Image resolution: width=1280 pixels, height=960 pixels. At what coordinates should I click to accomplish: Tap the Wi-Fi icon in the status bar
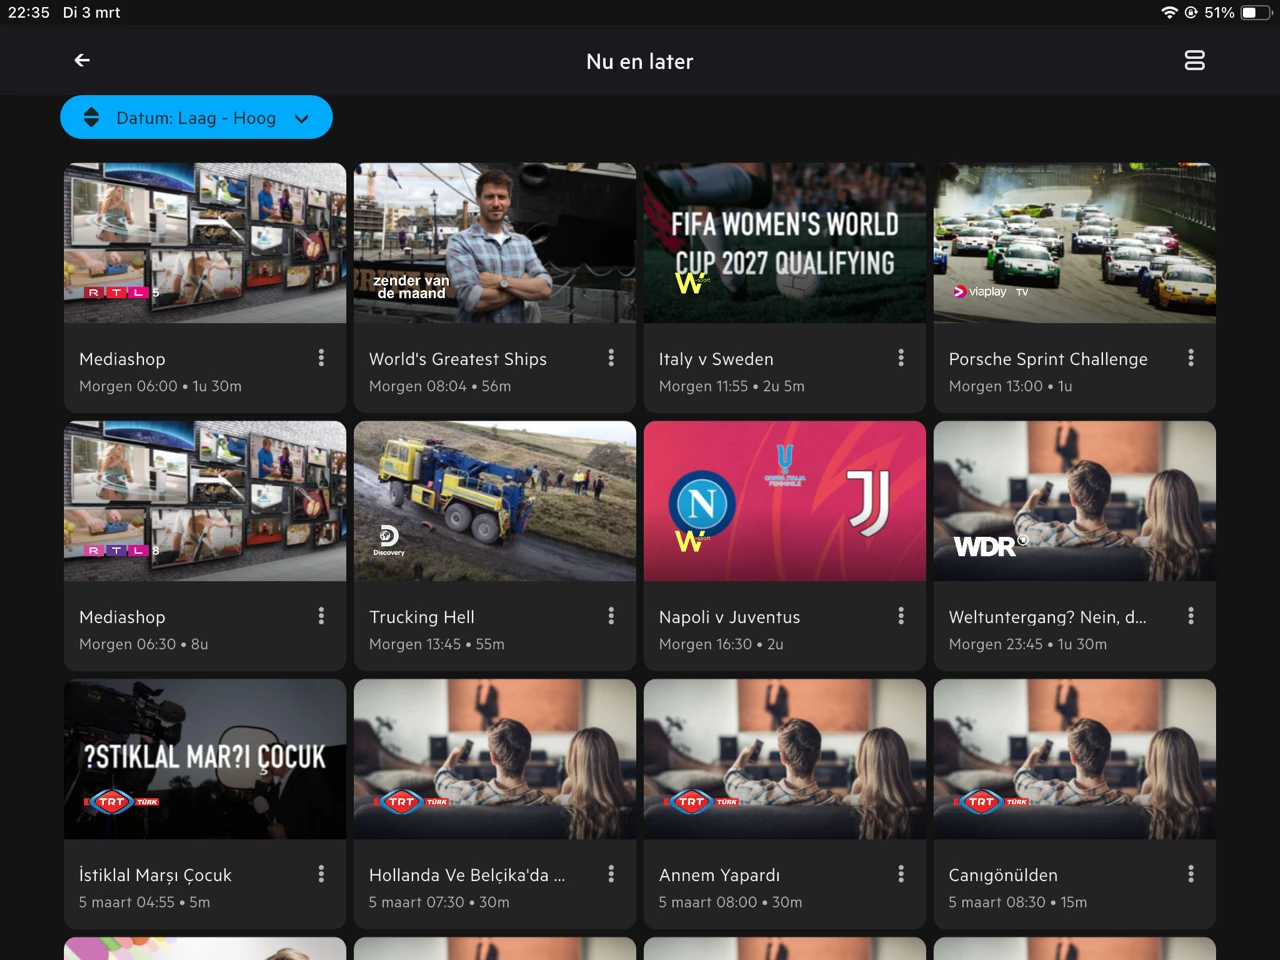pos(1168,13)
